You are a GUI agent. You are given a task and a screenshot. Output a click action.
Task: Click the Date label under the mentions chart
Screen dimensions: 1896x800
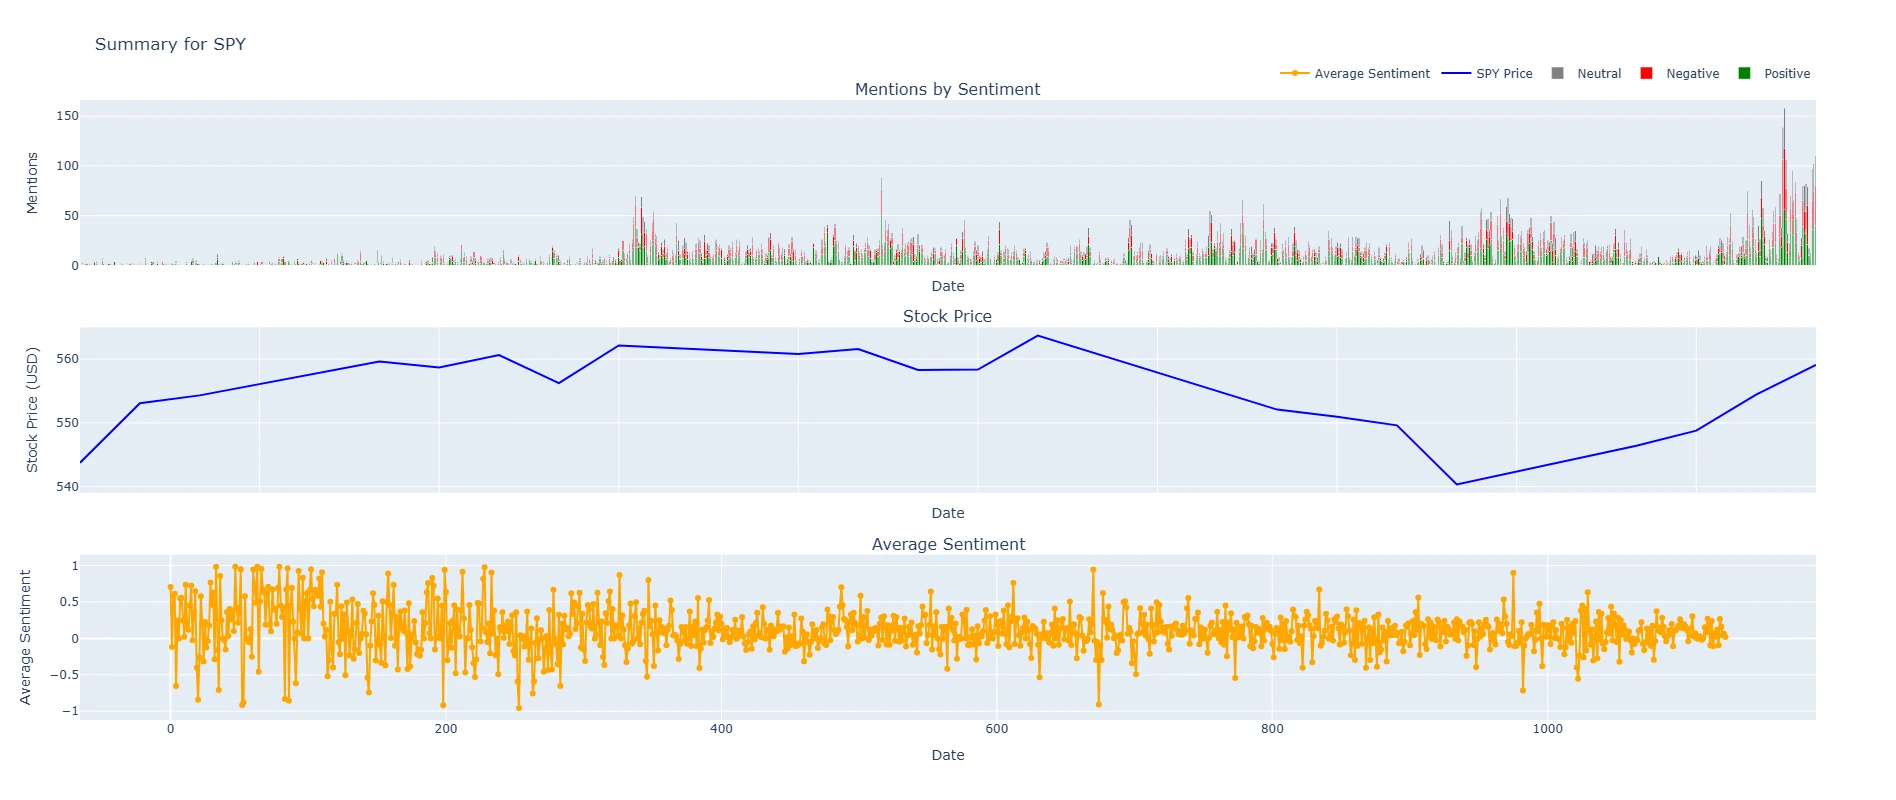(x=948, y=286)
